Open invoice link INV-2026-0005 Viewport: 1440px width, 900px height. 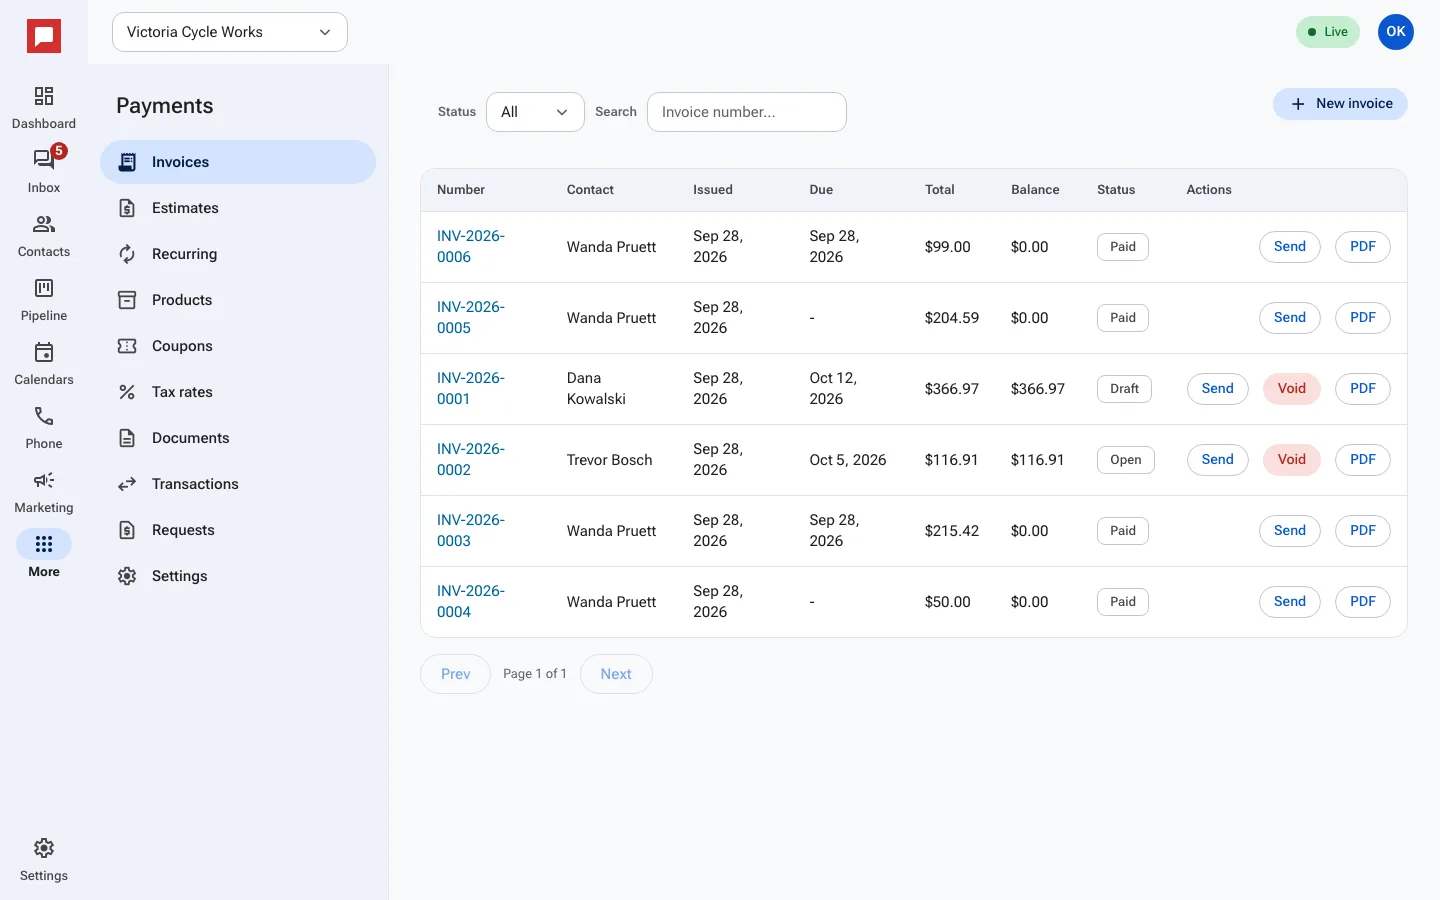point(471,318)
